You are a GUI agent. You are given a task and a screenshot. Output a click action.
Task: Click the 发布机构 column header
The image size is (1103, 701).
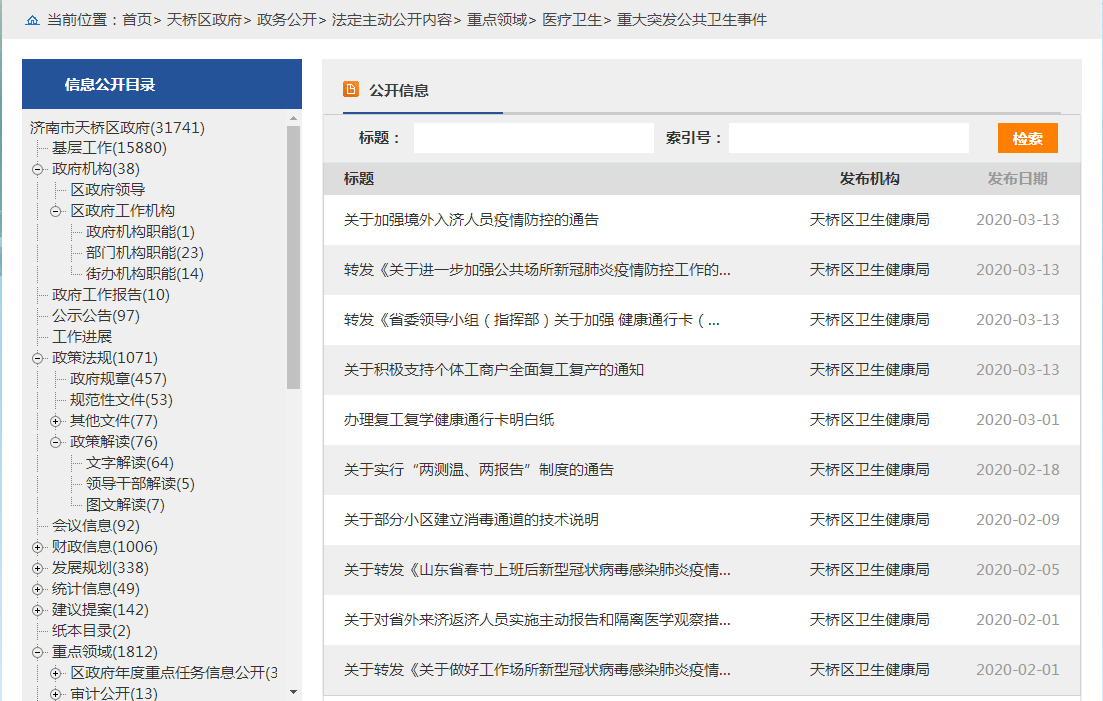pyautogui.click(x=869, y=179)
